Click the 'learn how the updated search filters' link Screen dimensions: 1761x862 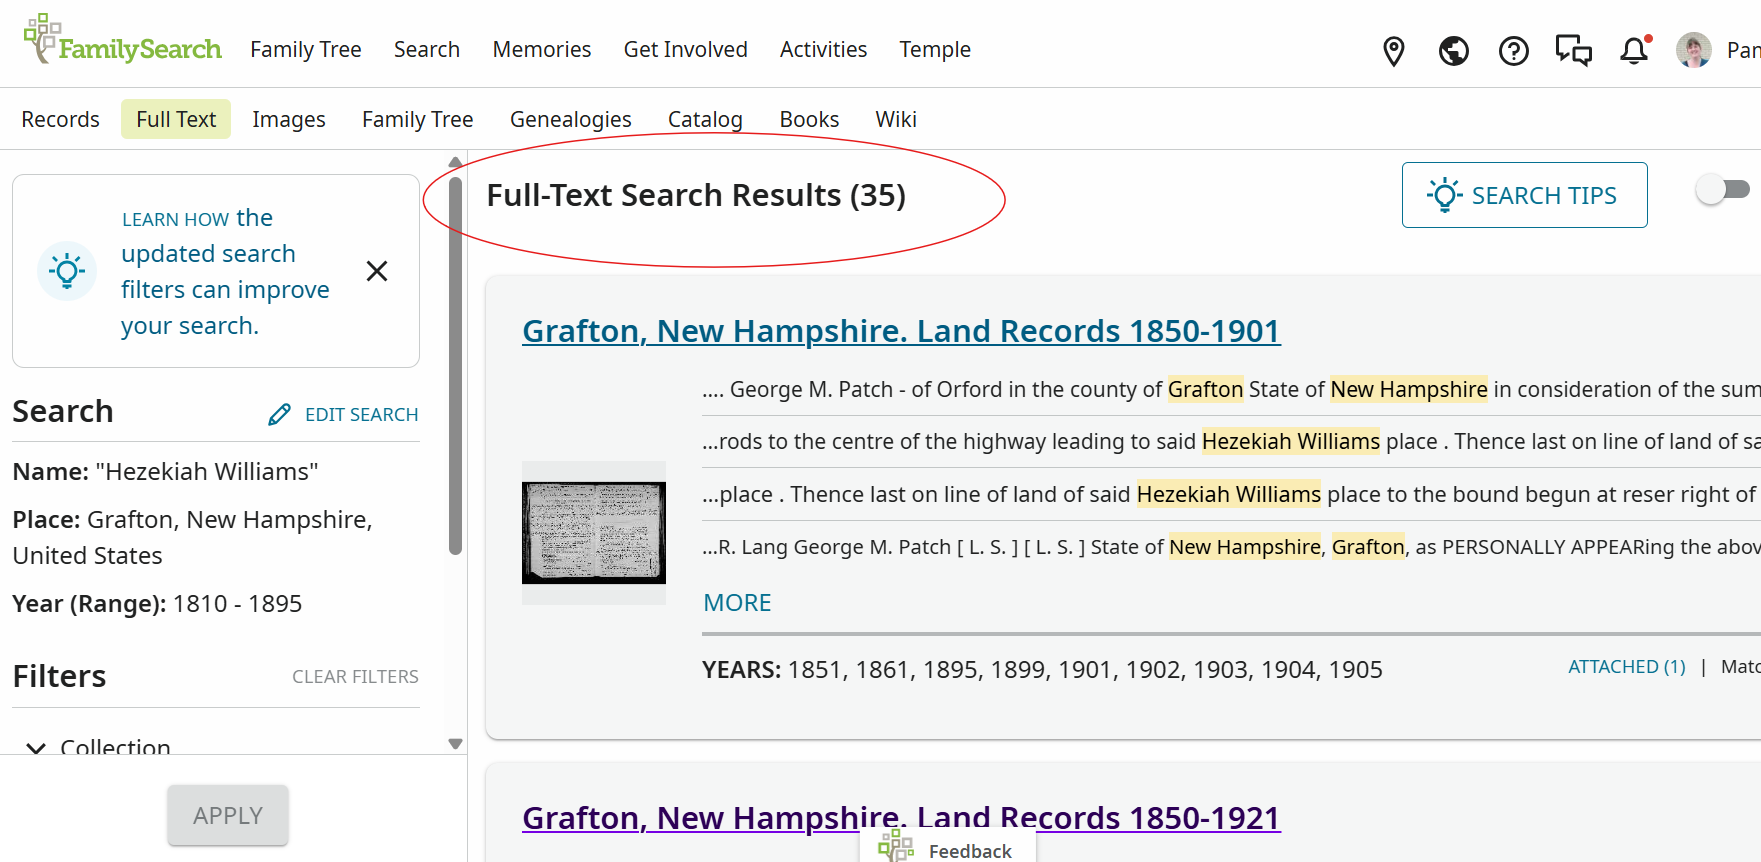225,271
